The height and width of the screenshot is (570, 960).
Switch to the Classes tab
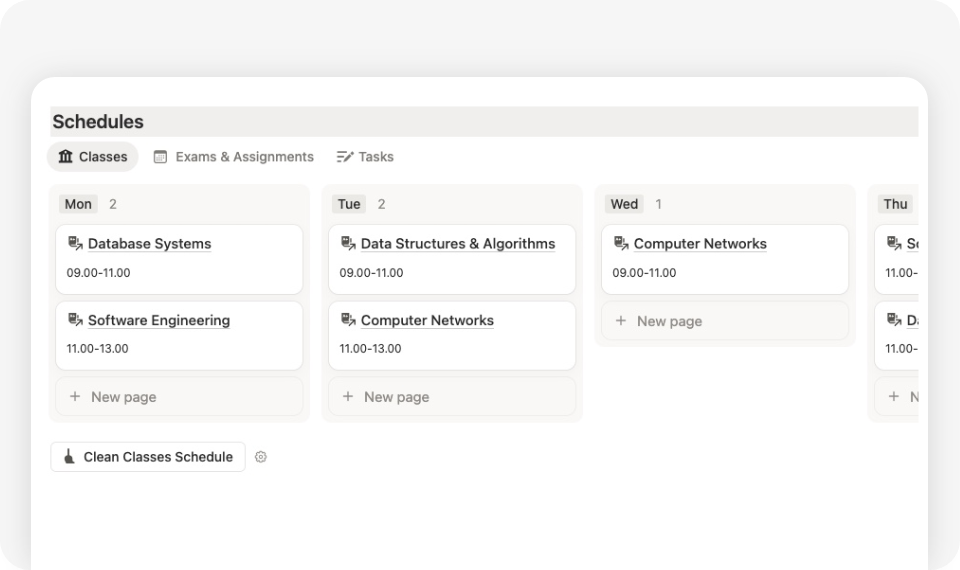click(93, 157)
